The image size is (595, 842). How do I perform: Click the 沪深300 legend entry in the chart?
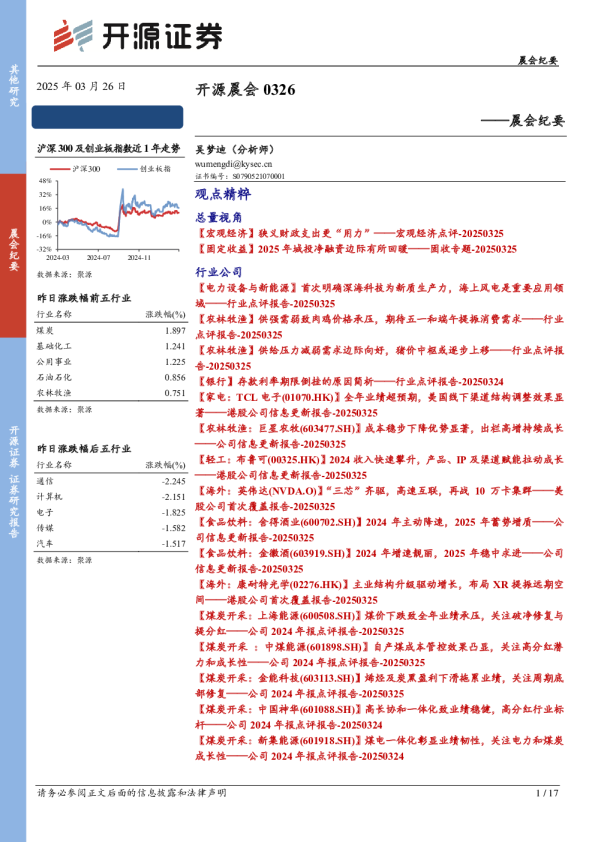click(75, 169)
